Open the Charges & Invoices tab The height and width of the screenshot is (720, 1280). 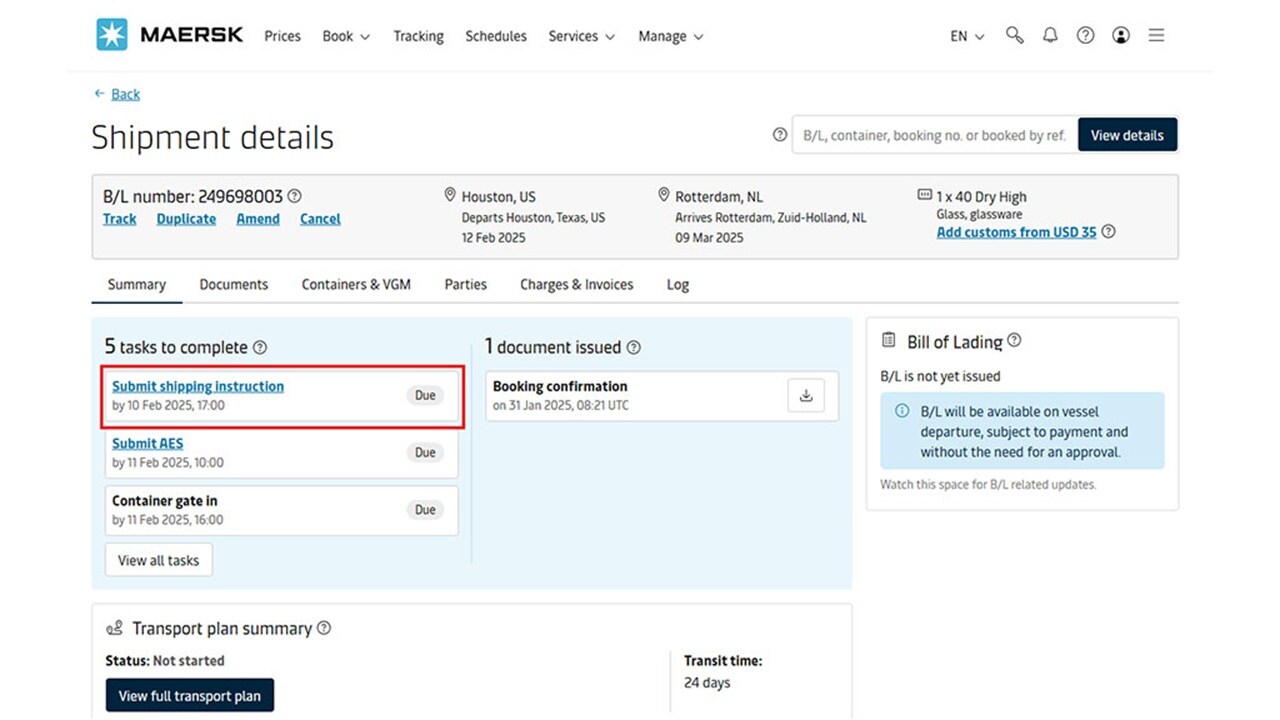click(576, 284)
